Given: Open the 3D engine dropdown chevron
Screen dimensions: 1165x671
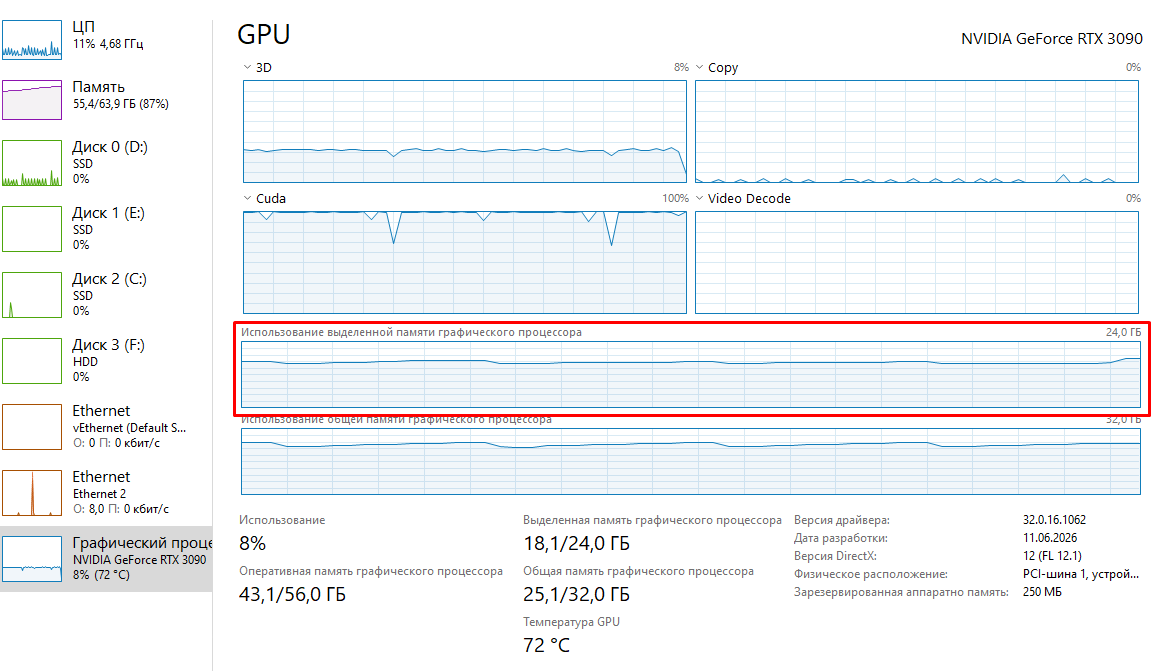Looking at the screenshot, I should [x=247, y=67].
